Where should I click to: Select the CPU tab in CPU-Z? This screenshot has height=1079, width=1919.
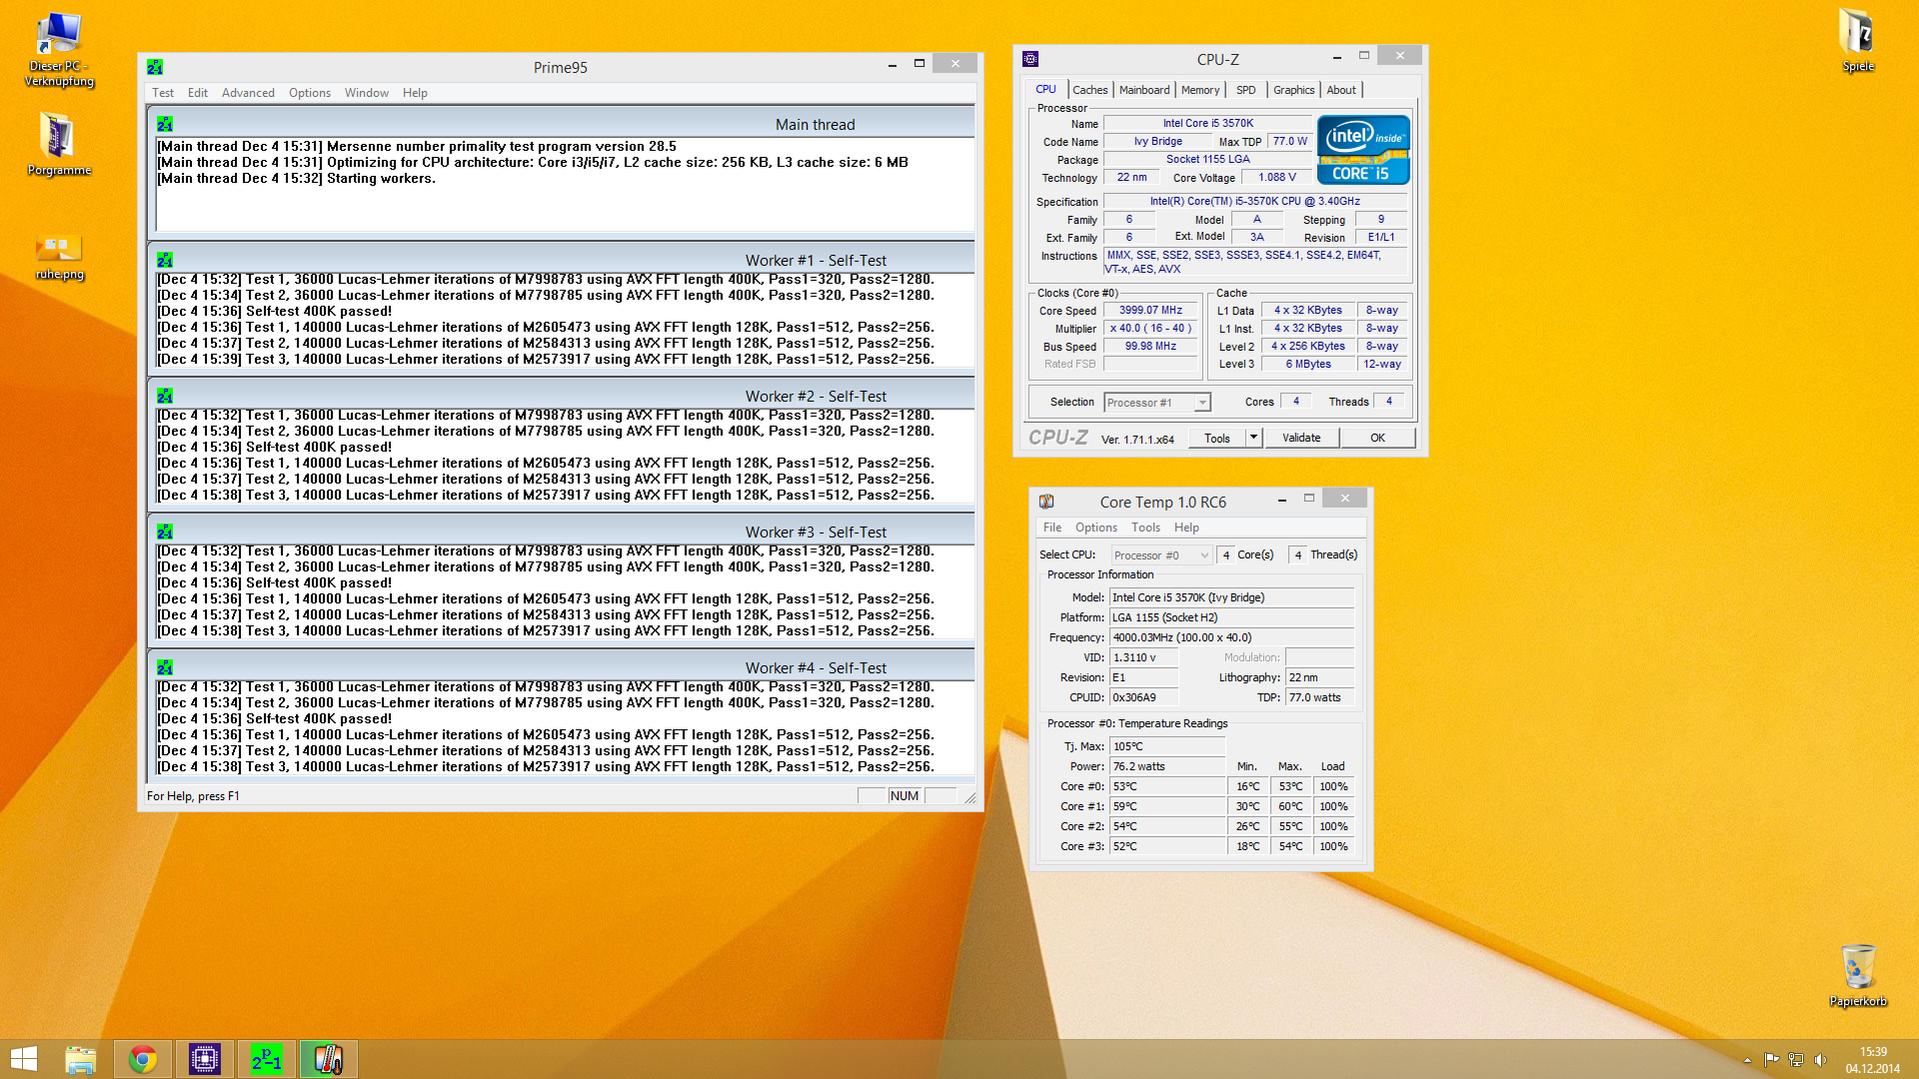point(1046,89)
